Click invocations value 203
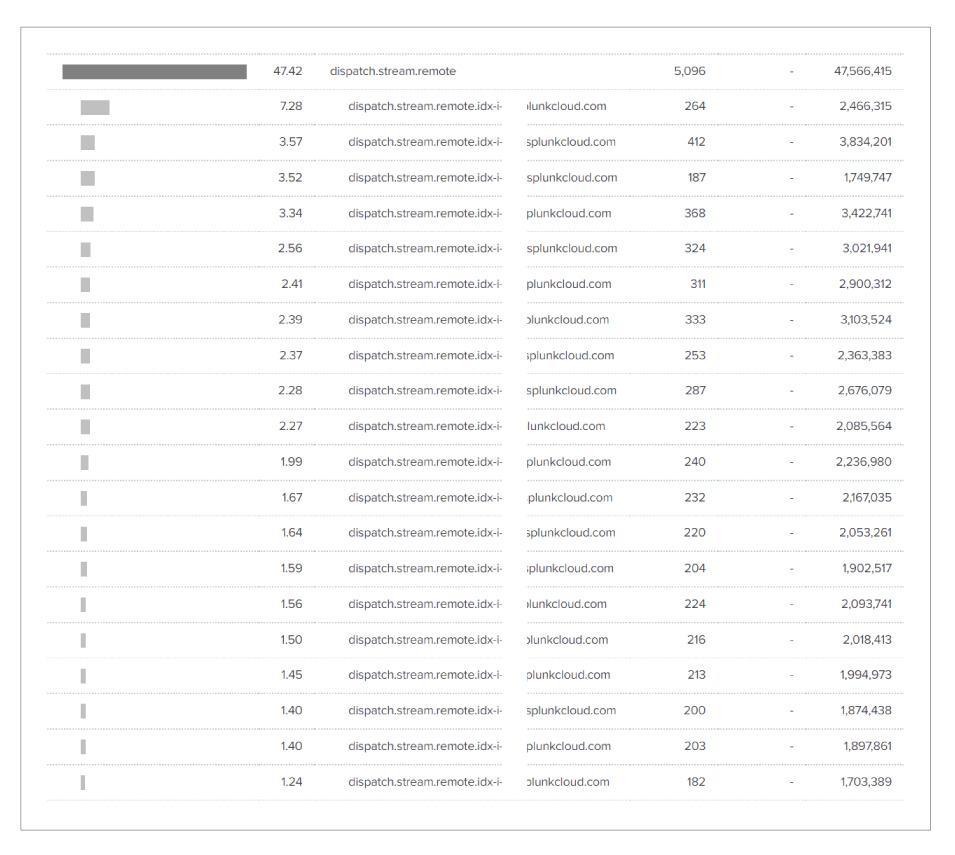This screenshot has width=955, height=855. [x=695, y=746]
